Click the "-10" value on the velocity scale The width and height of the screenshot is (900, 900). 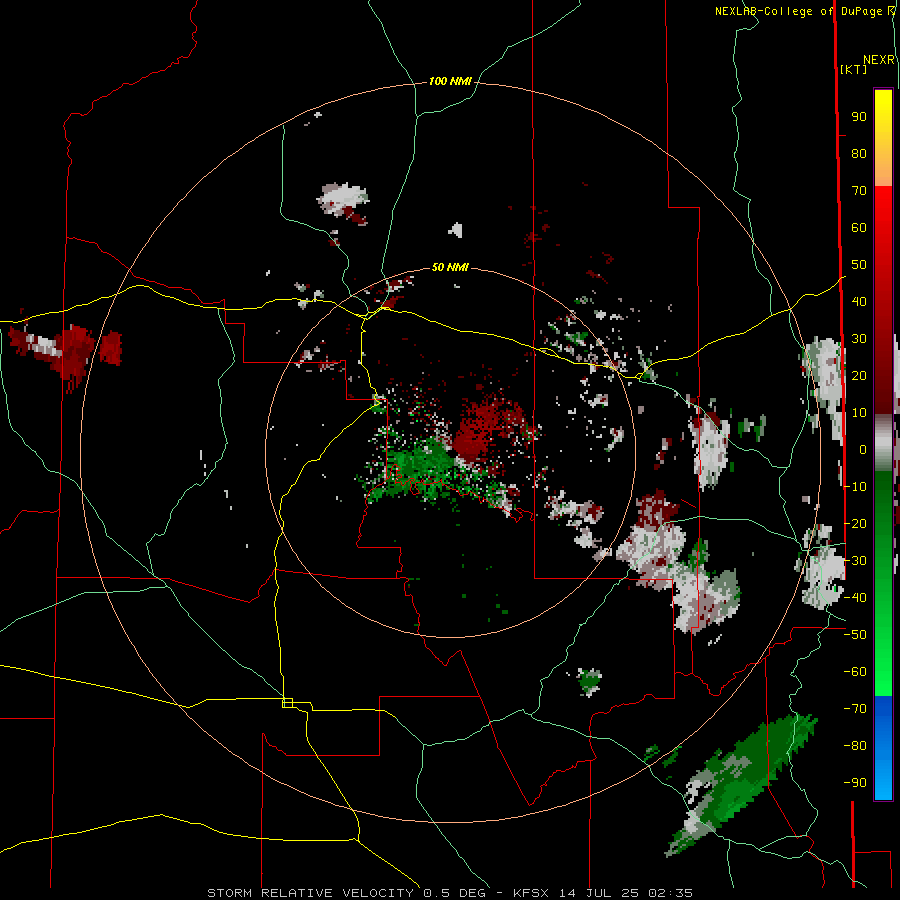tap(855, 487)
